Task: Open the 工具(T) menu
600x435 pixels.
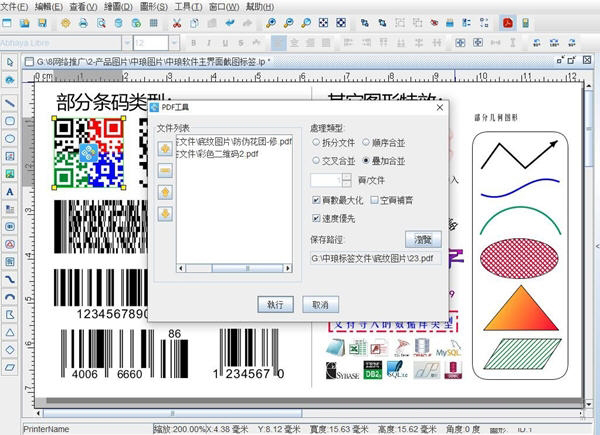Action: tap(187, 6)
